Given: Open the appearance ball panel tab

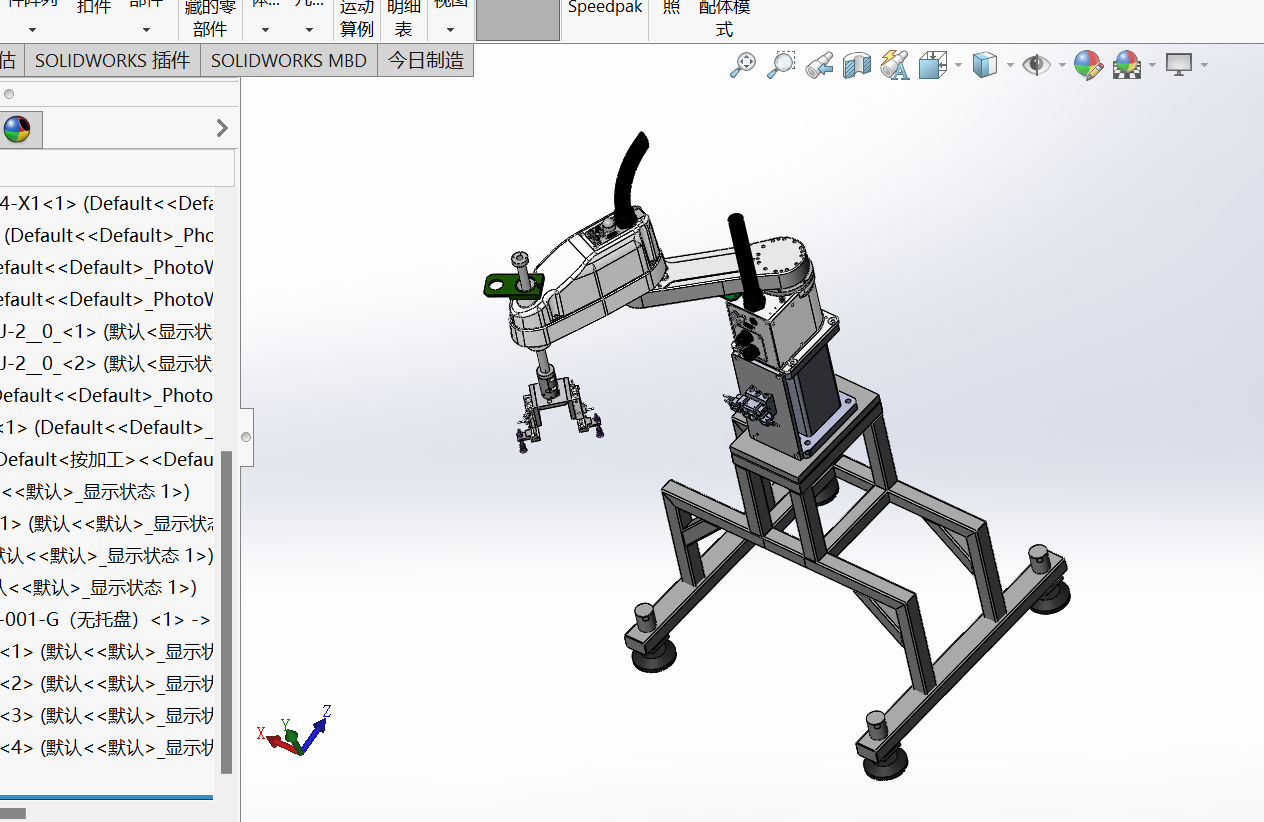Looking at the screenshot, I should point(17,129).
